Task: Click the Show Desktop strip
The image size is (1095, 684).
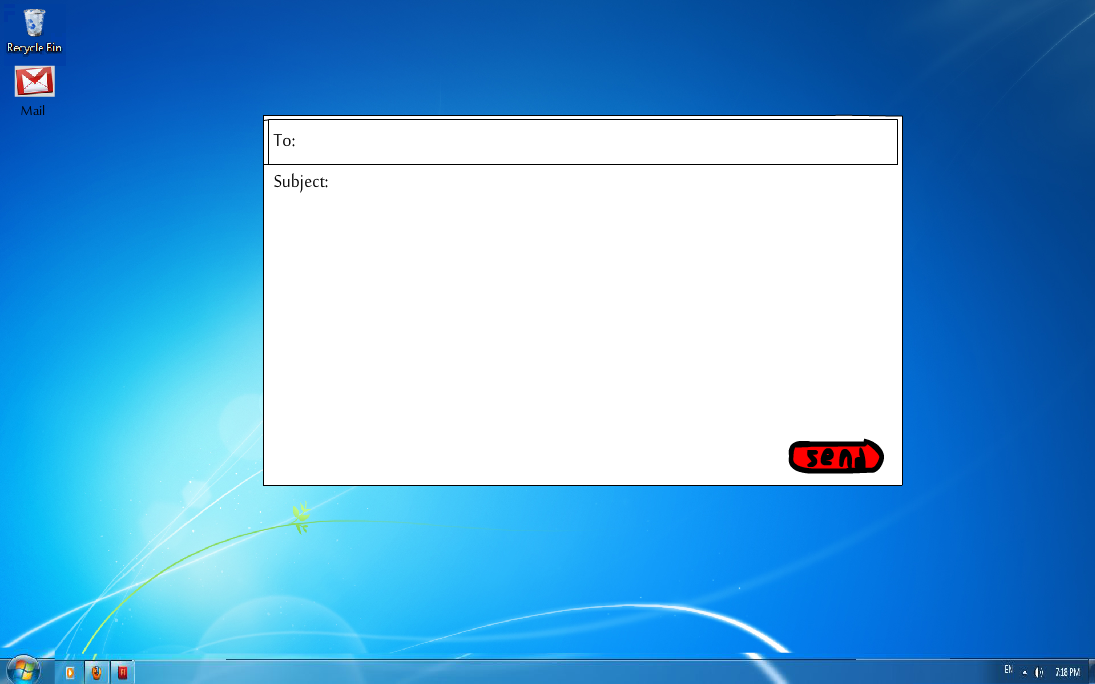Action: tap(1090, 671)
